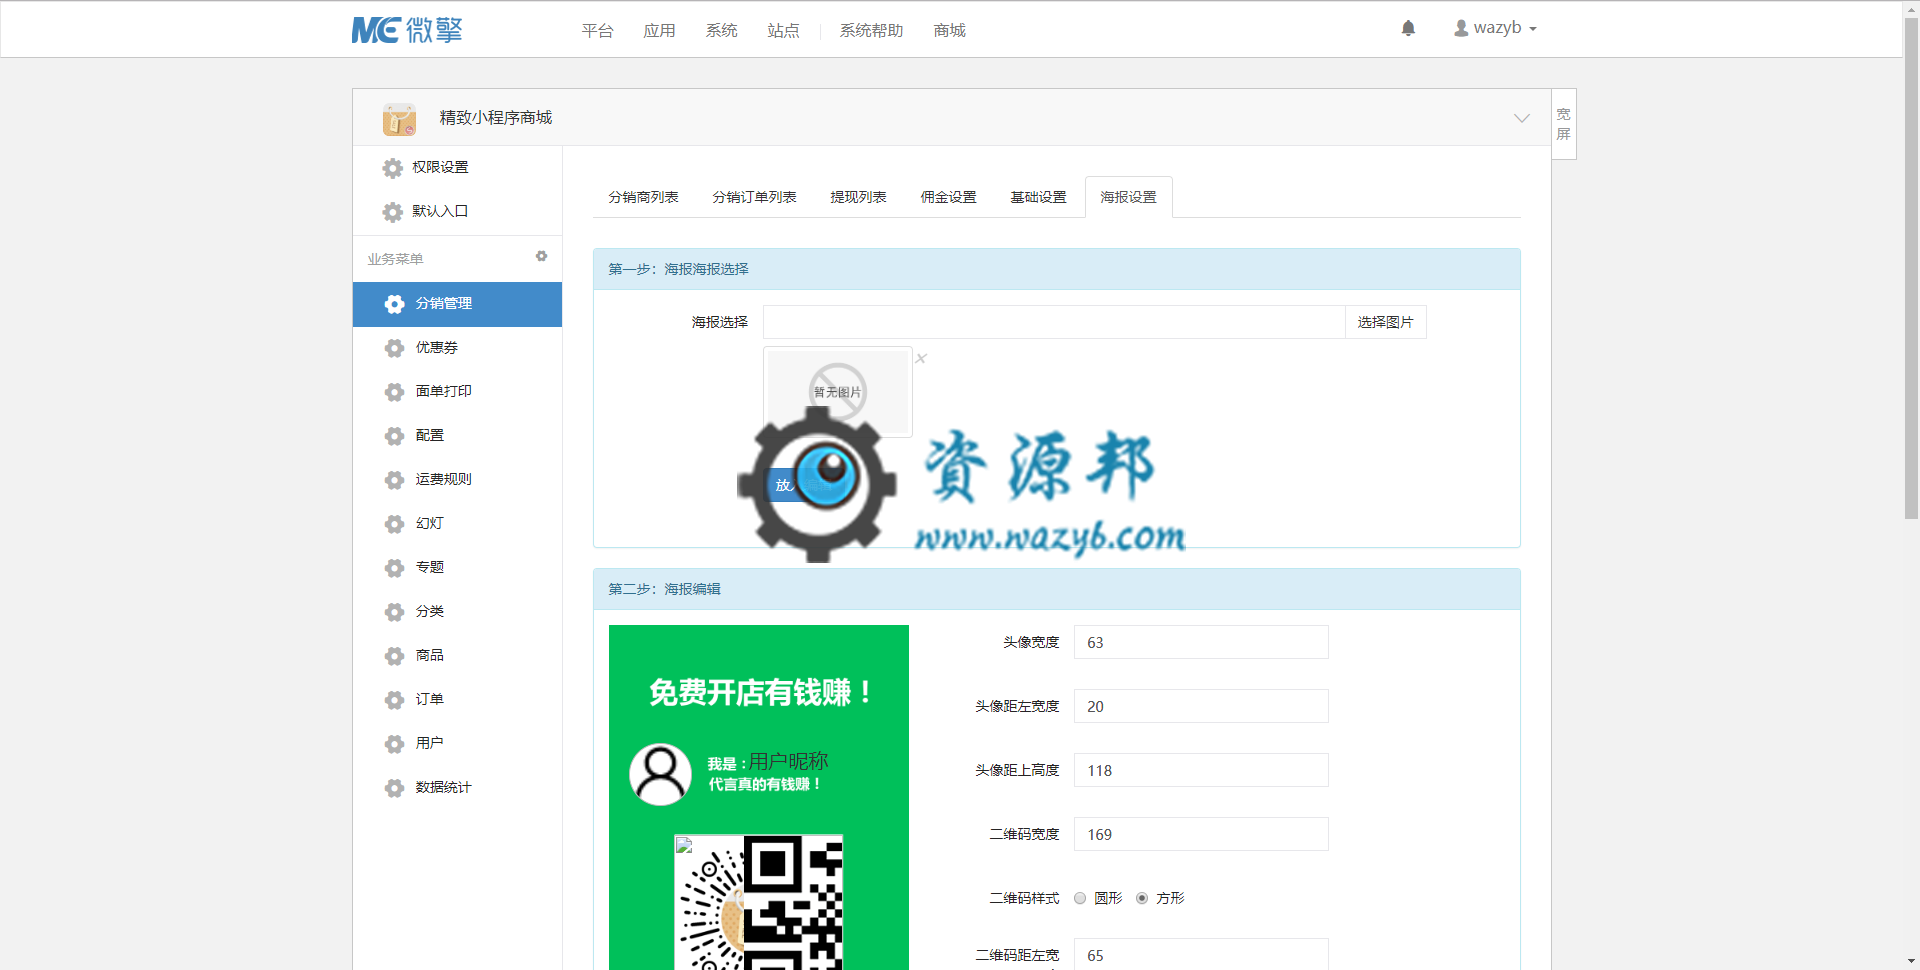
Task: Click the gear icon beside 分销管理
Action: click(395, 304)
